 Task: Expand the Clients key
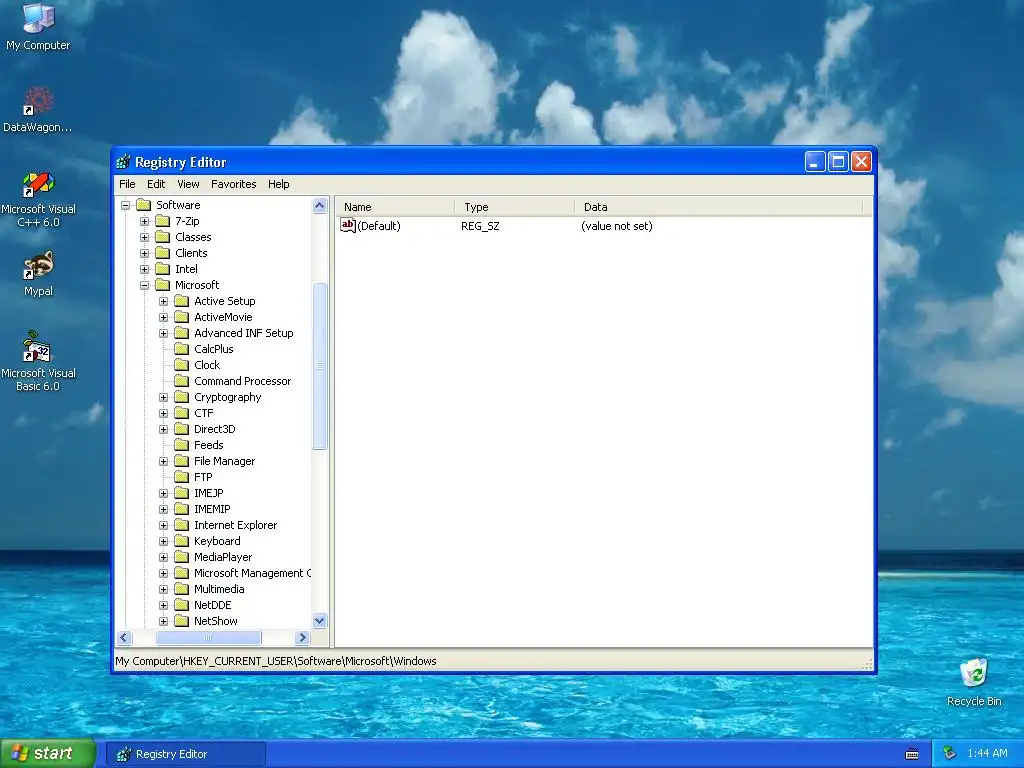pos(144,253)
